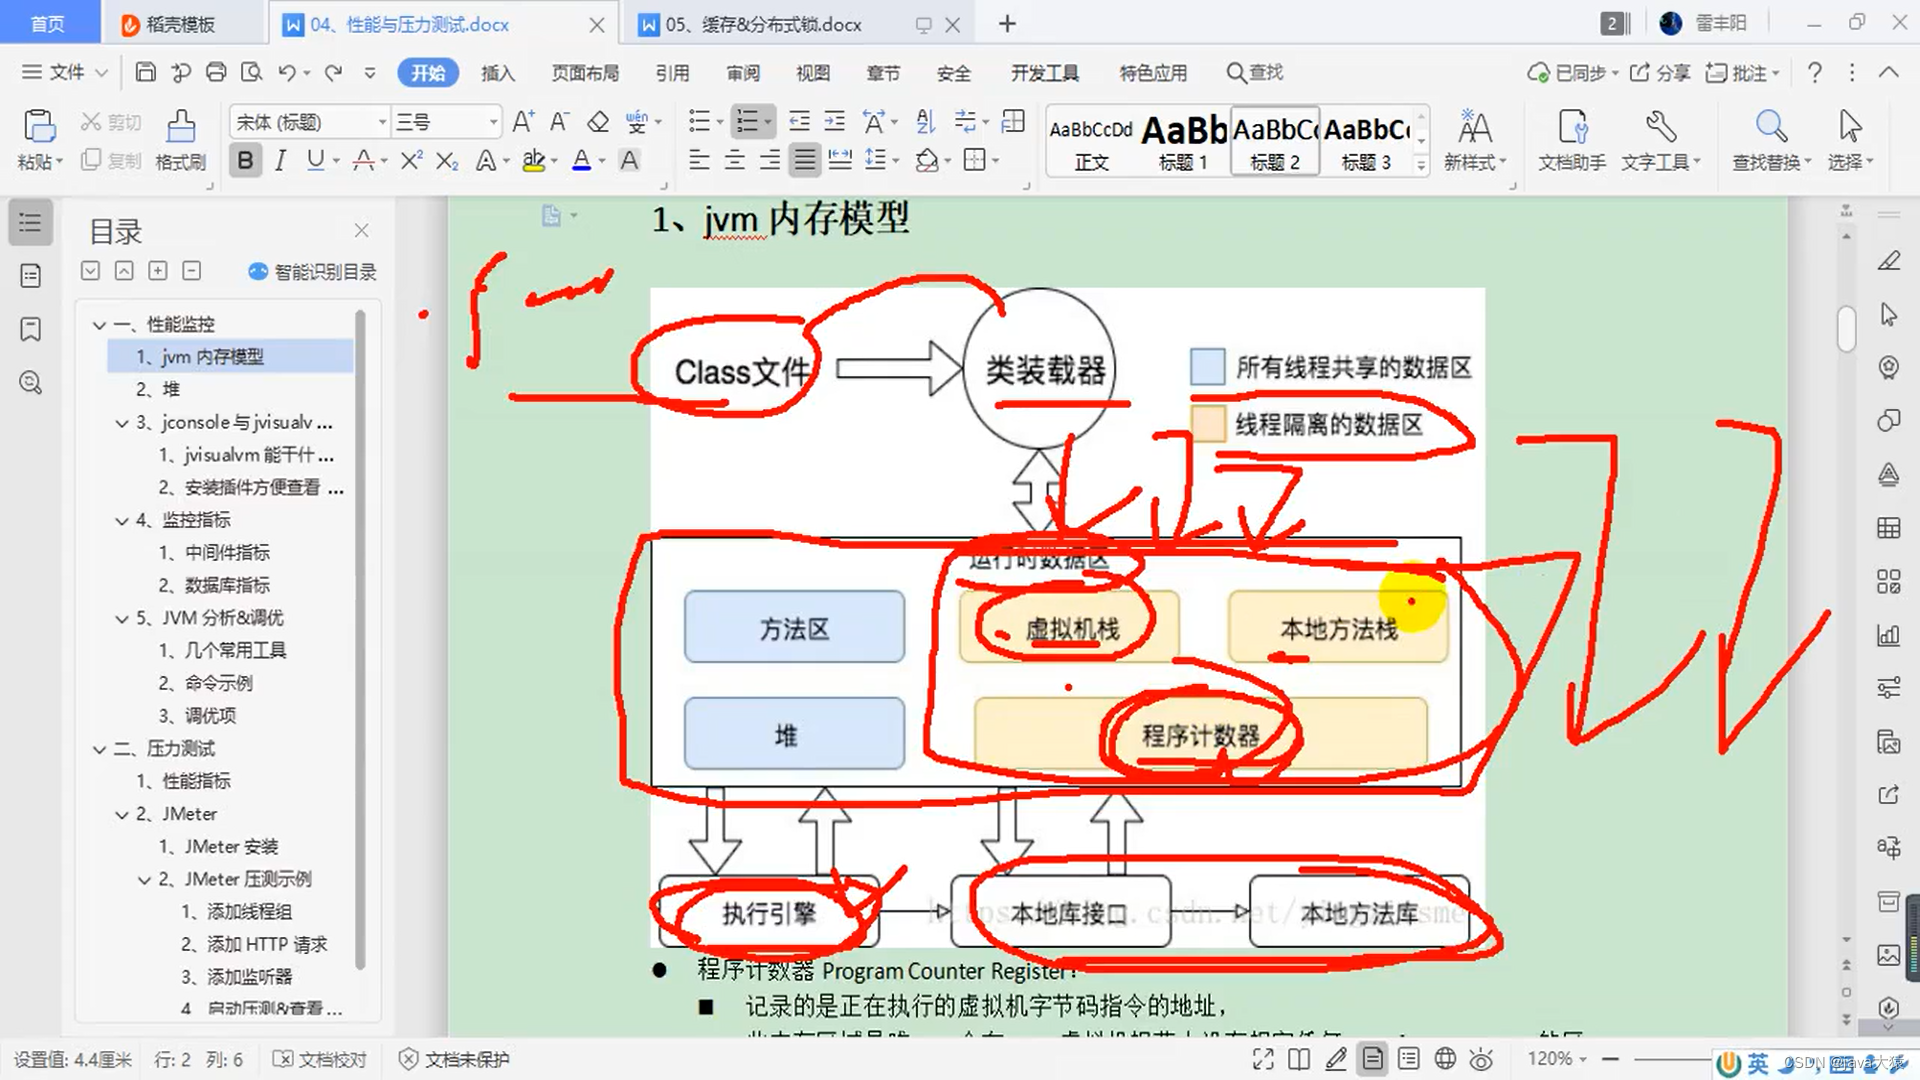This screenshot has width=1920, height=1080.
Task: Click the font color red A swatch
Action: coord(364,161)
